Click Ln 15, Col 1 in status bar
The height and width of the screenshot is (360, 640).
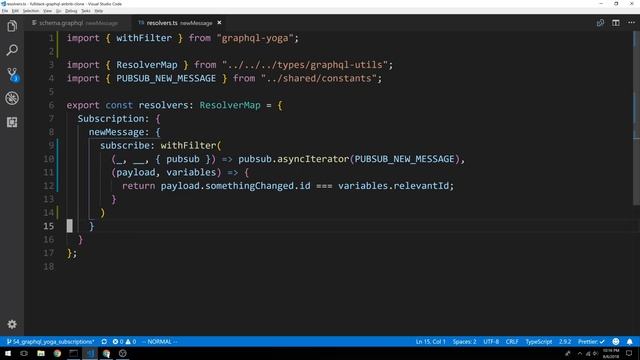point(430,342)
